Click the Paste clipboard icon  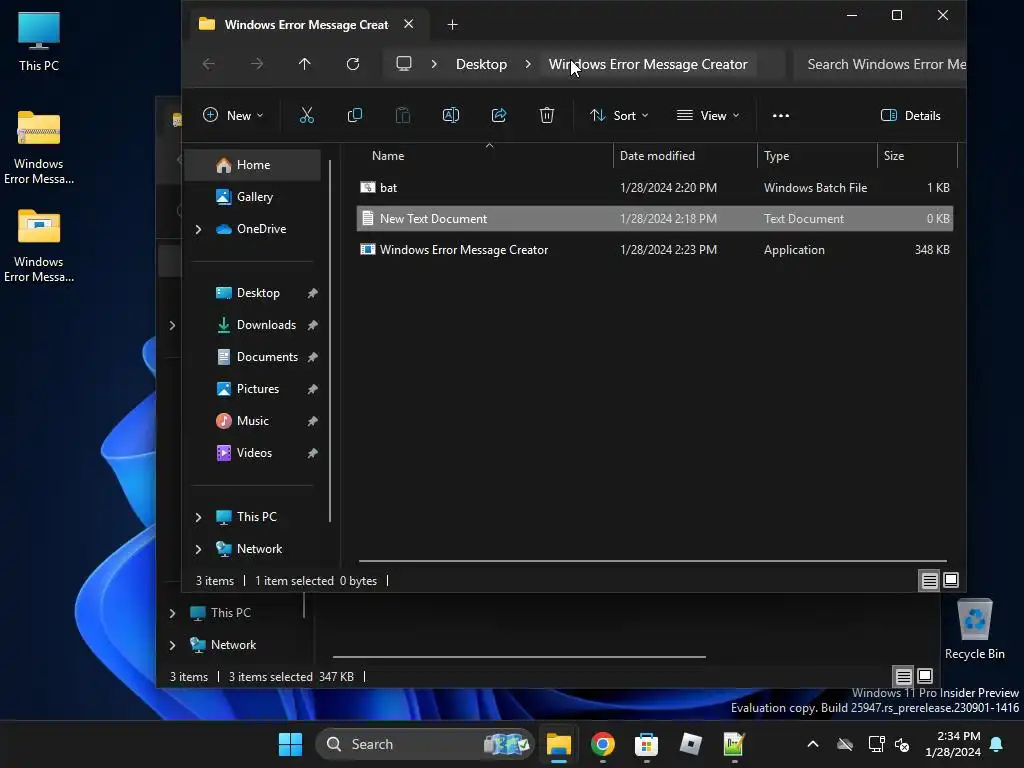pyautogui.click(x=403, y=116)
